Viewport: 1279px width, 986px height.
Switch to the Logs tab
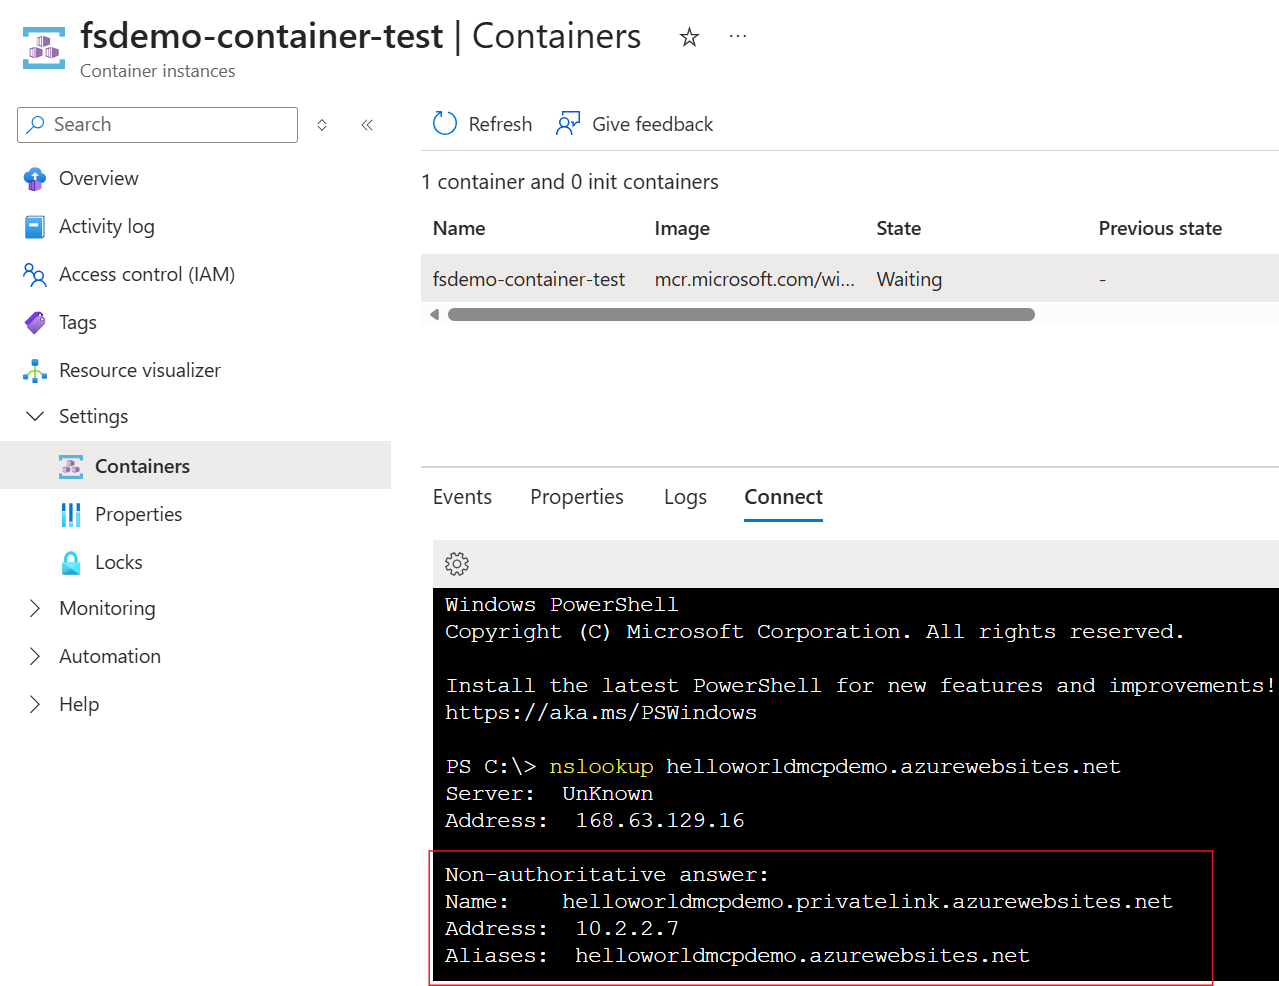[685, 497]
